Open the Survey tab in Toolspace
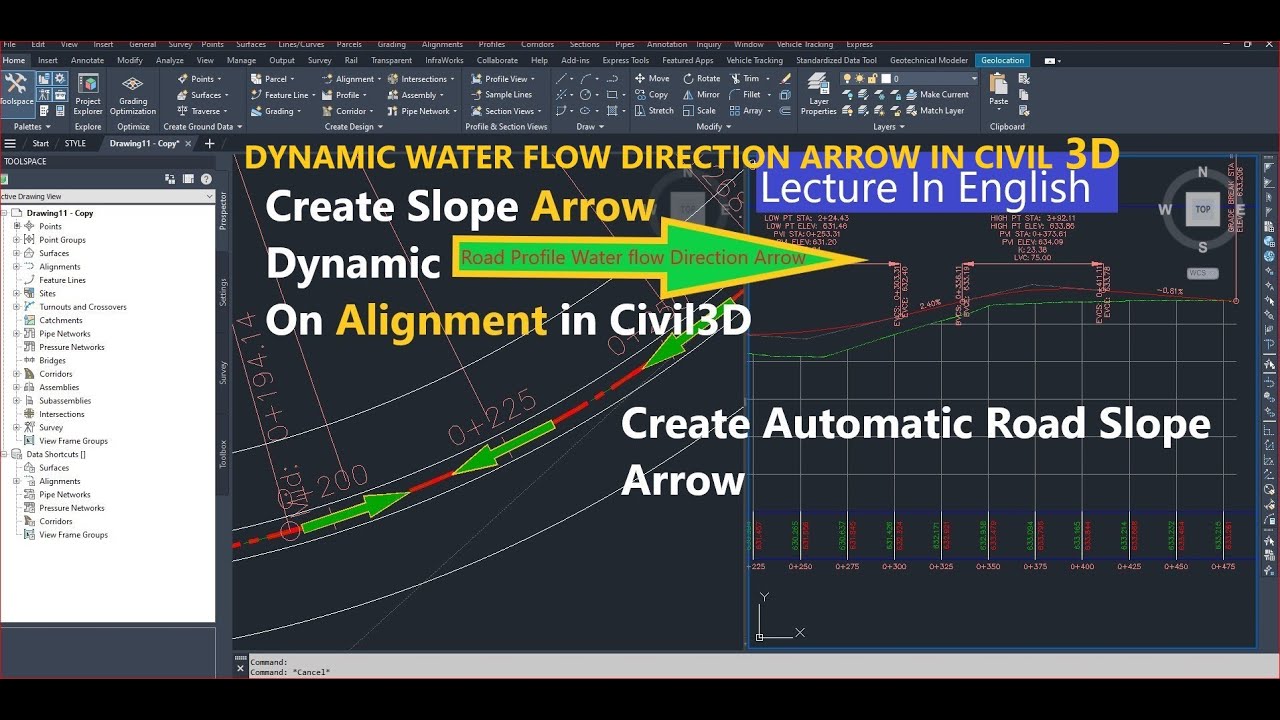This screenshot has width=1280, height=720. click(223, 372)
